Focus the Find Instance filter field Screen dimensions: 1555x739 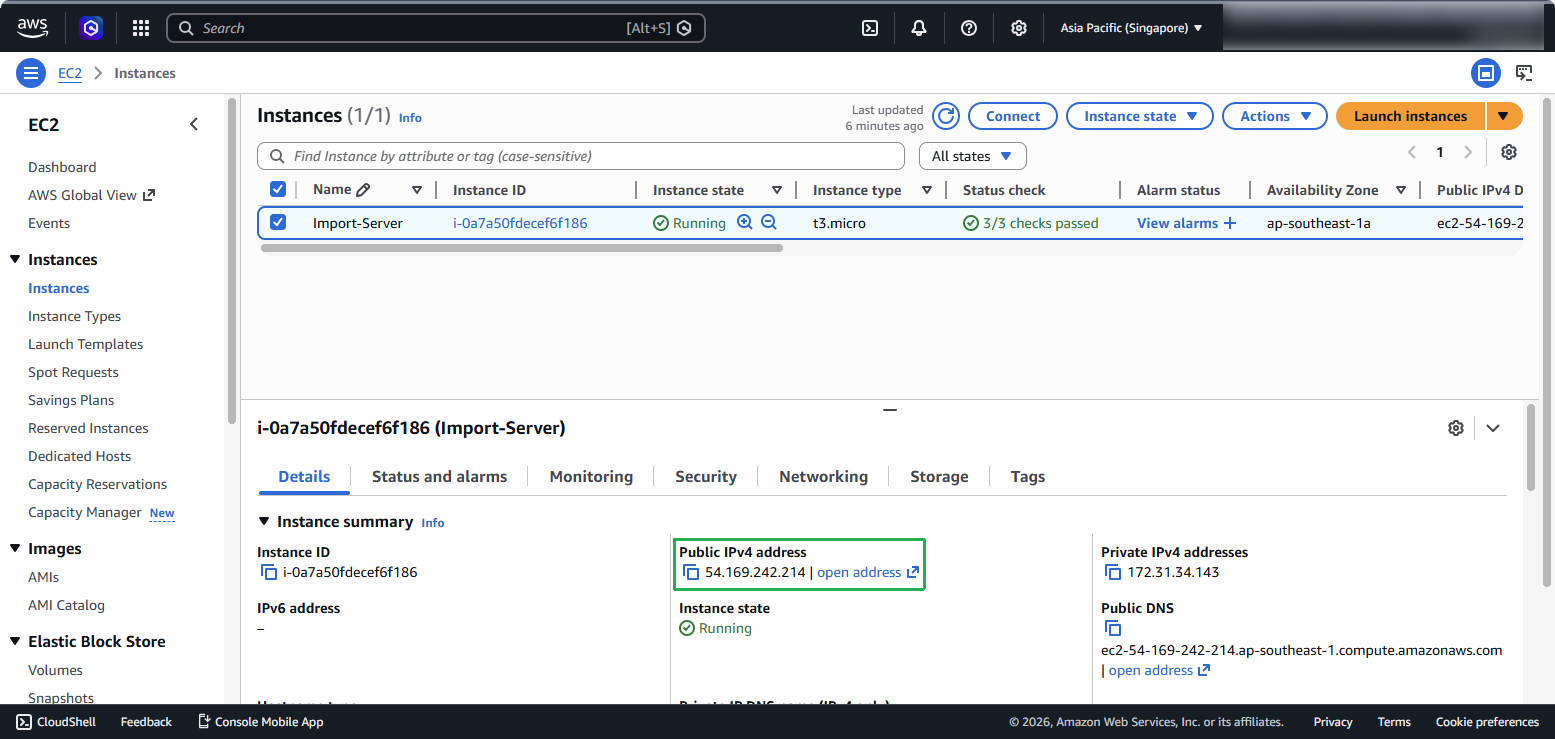coord(581,156)
